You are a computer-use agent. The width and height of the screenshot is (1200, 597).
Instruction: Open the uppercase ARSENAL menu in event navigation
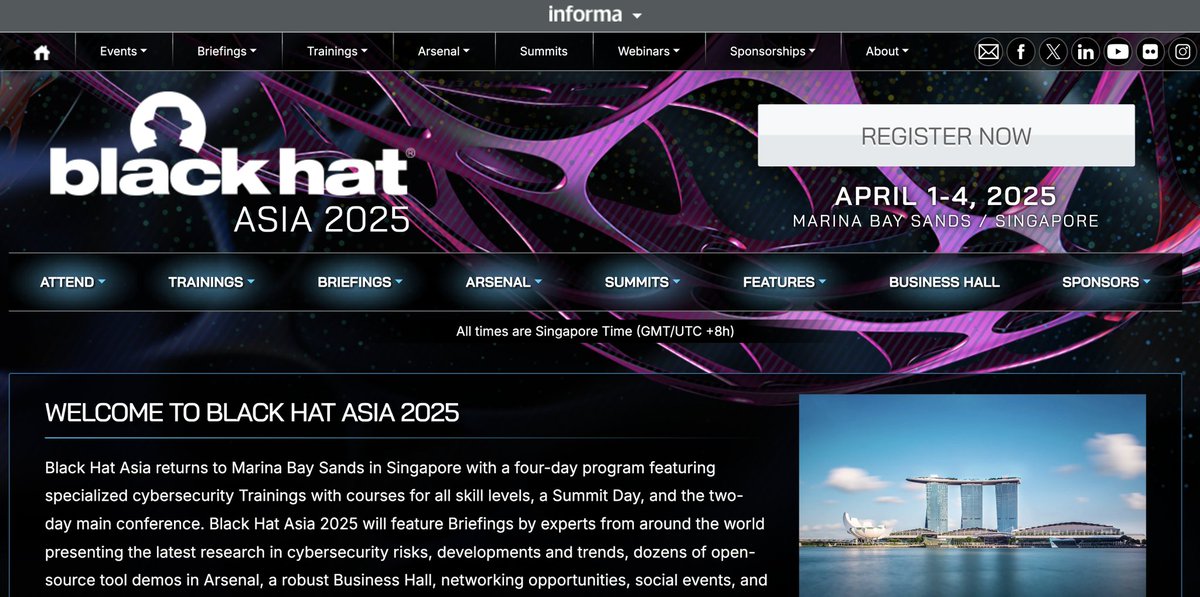click(x=504, y=282)
